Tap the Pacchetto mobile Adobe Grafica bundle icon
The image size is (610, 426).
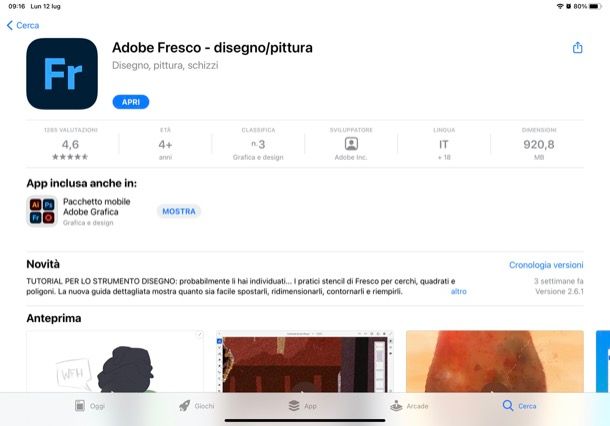pos(42,211)
